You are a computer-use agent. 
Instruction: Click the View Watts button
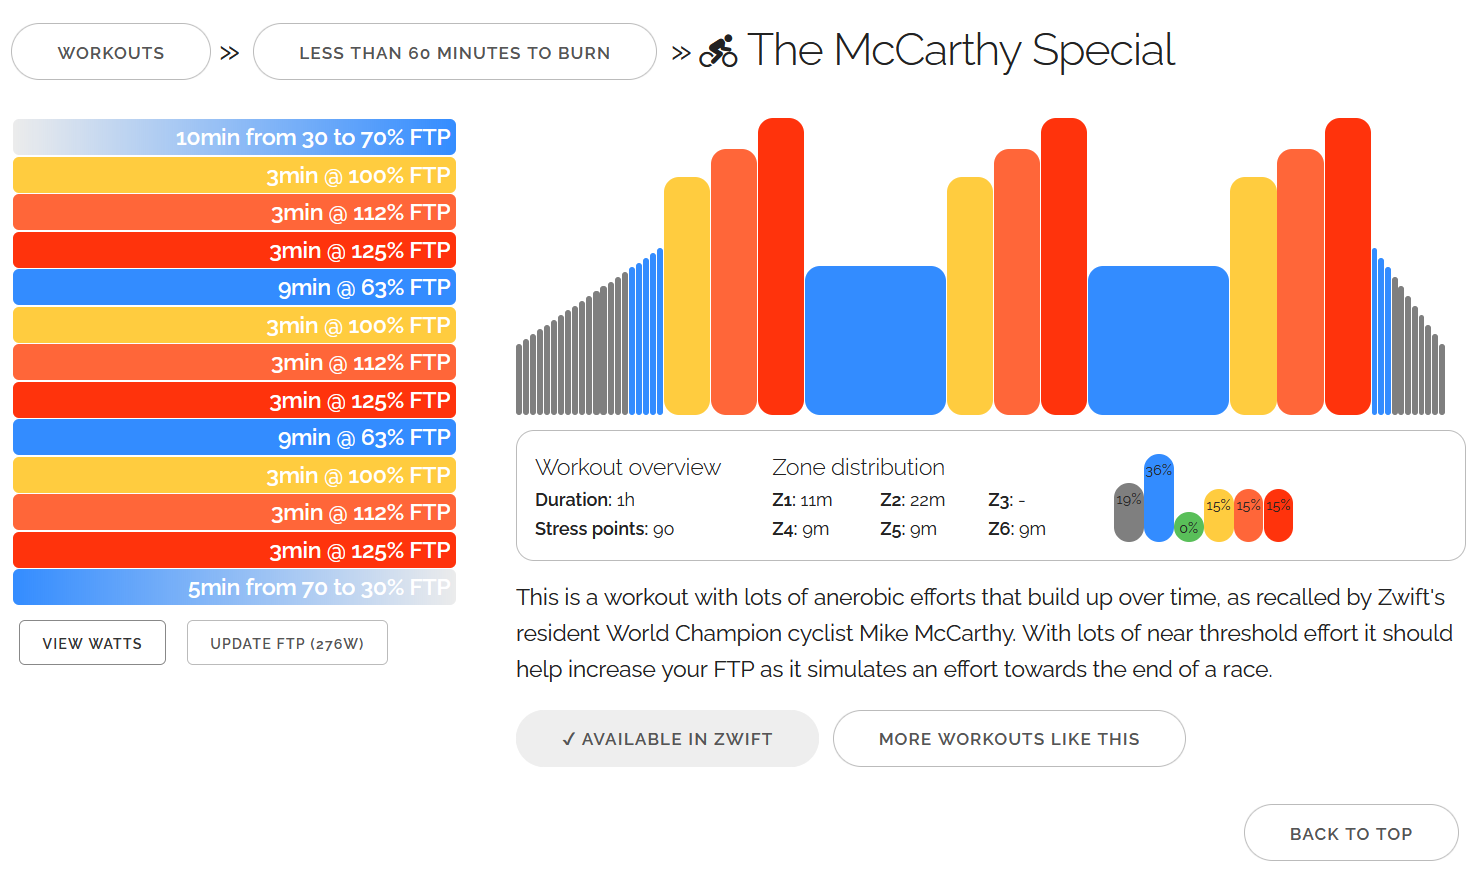[92, 643]
